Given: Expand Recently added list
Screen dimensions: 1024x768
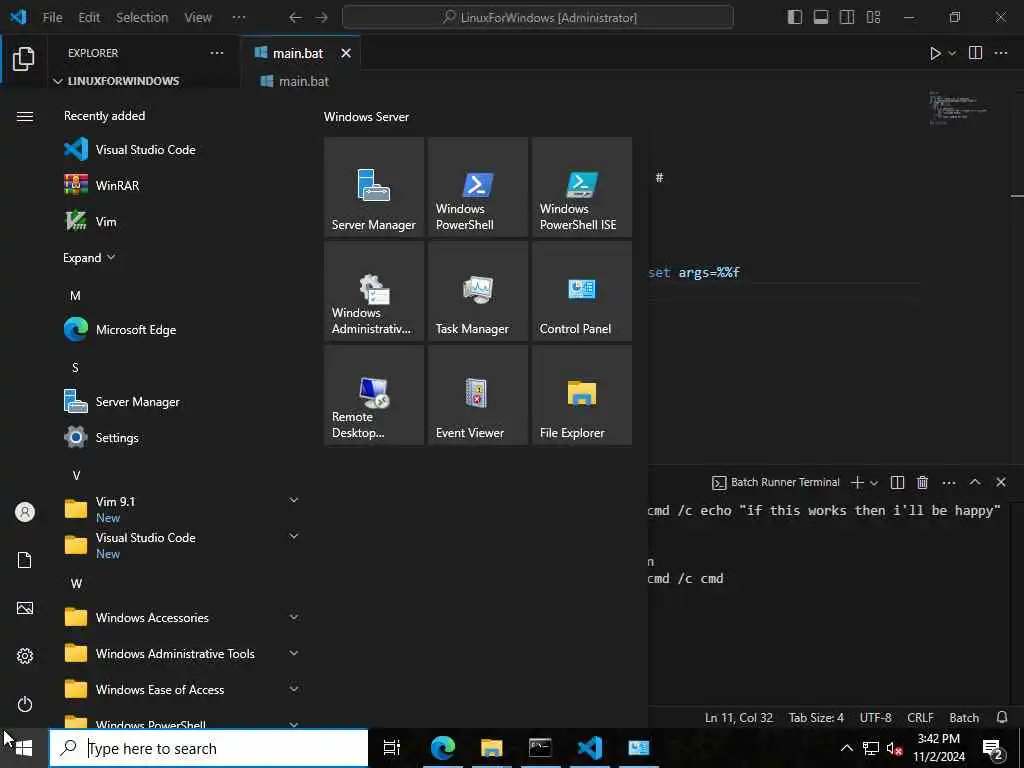Looking at the screenshot, I should tap(89, 257).
